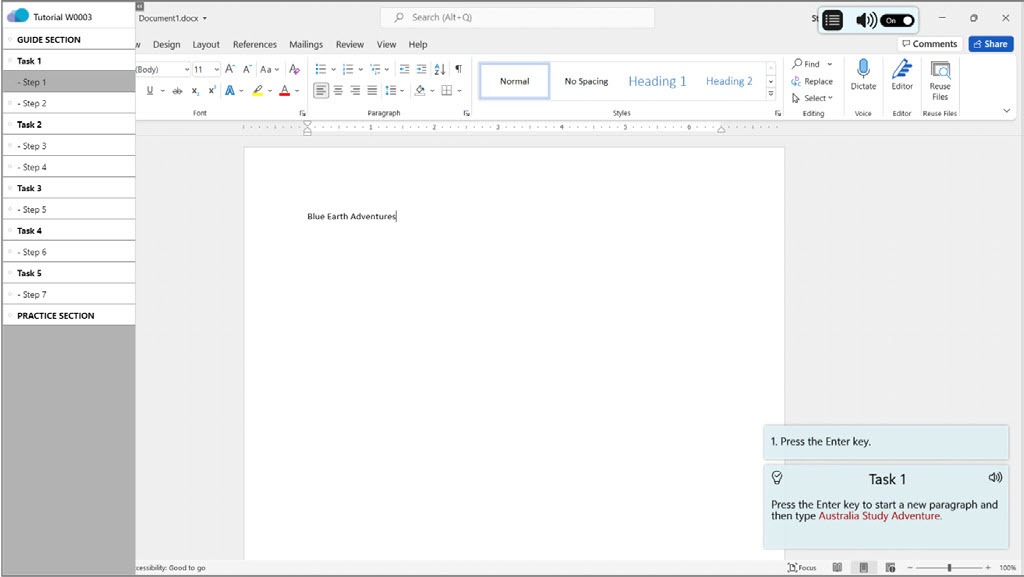Click the Share button
The height and width of the screenshot is (577, 1024).
[990, 44]
